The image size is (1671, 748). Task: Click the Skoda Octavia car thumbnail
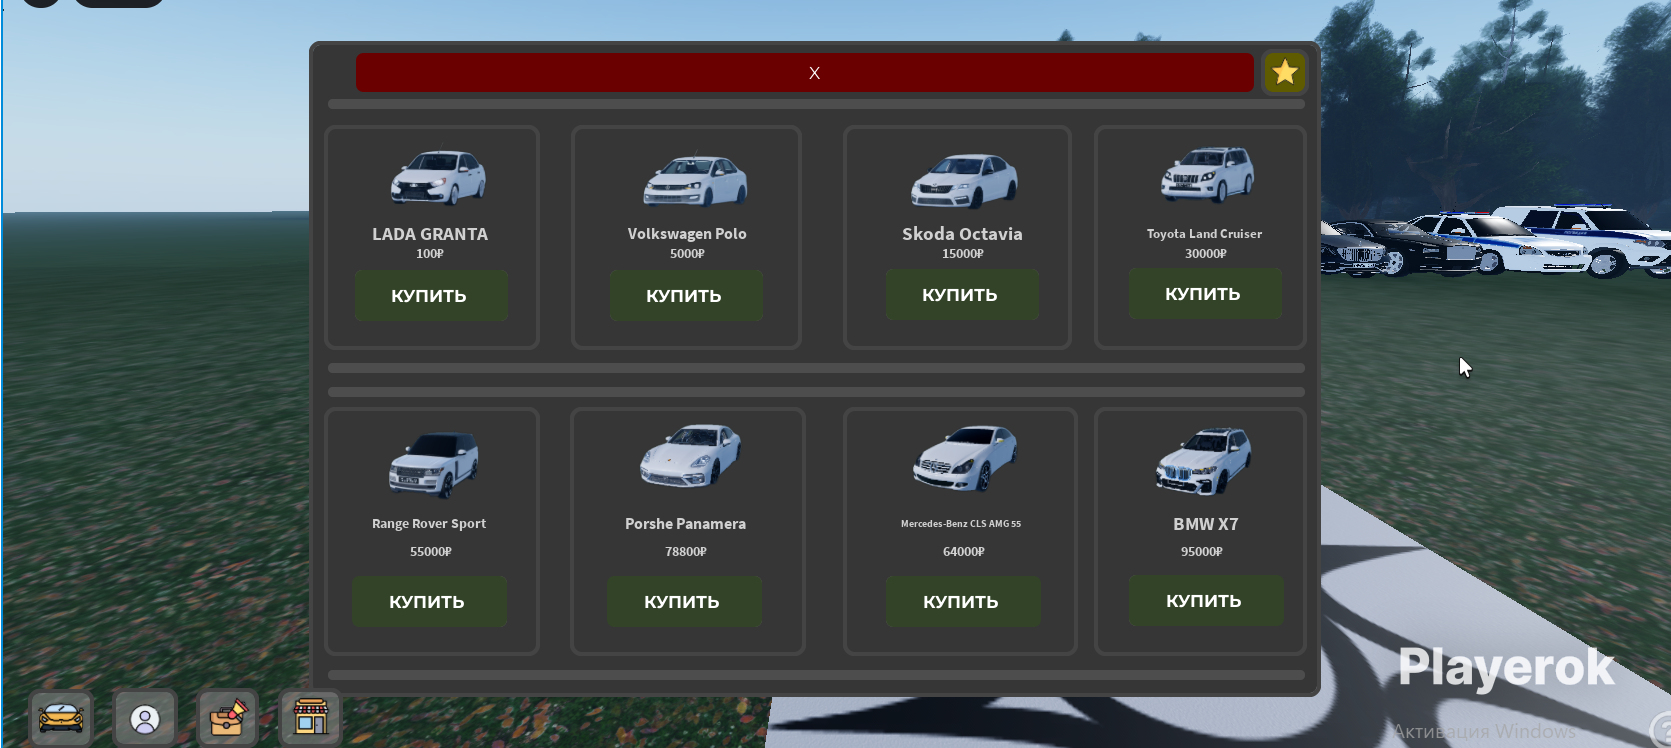tap(964, 181)
